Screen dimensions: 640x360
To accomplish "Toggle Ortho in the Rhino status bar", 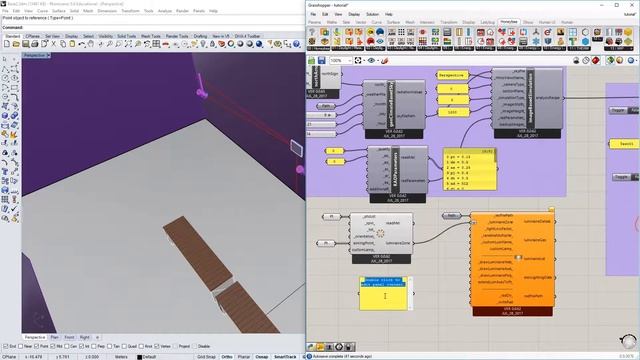I will (227, 357).
